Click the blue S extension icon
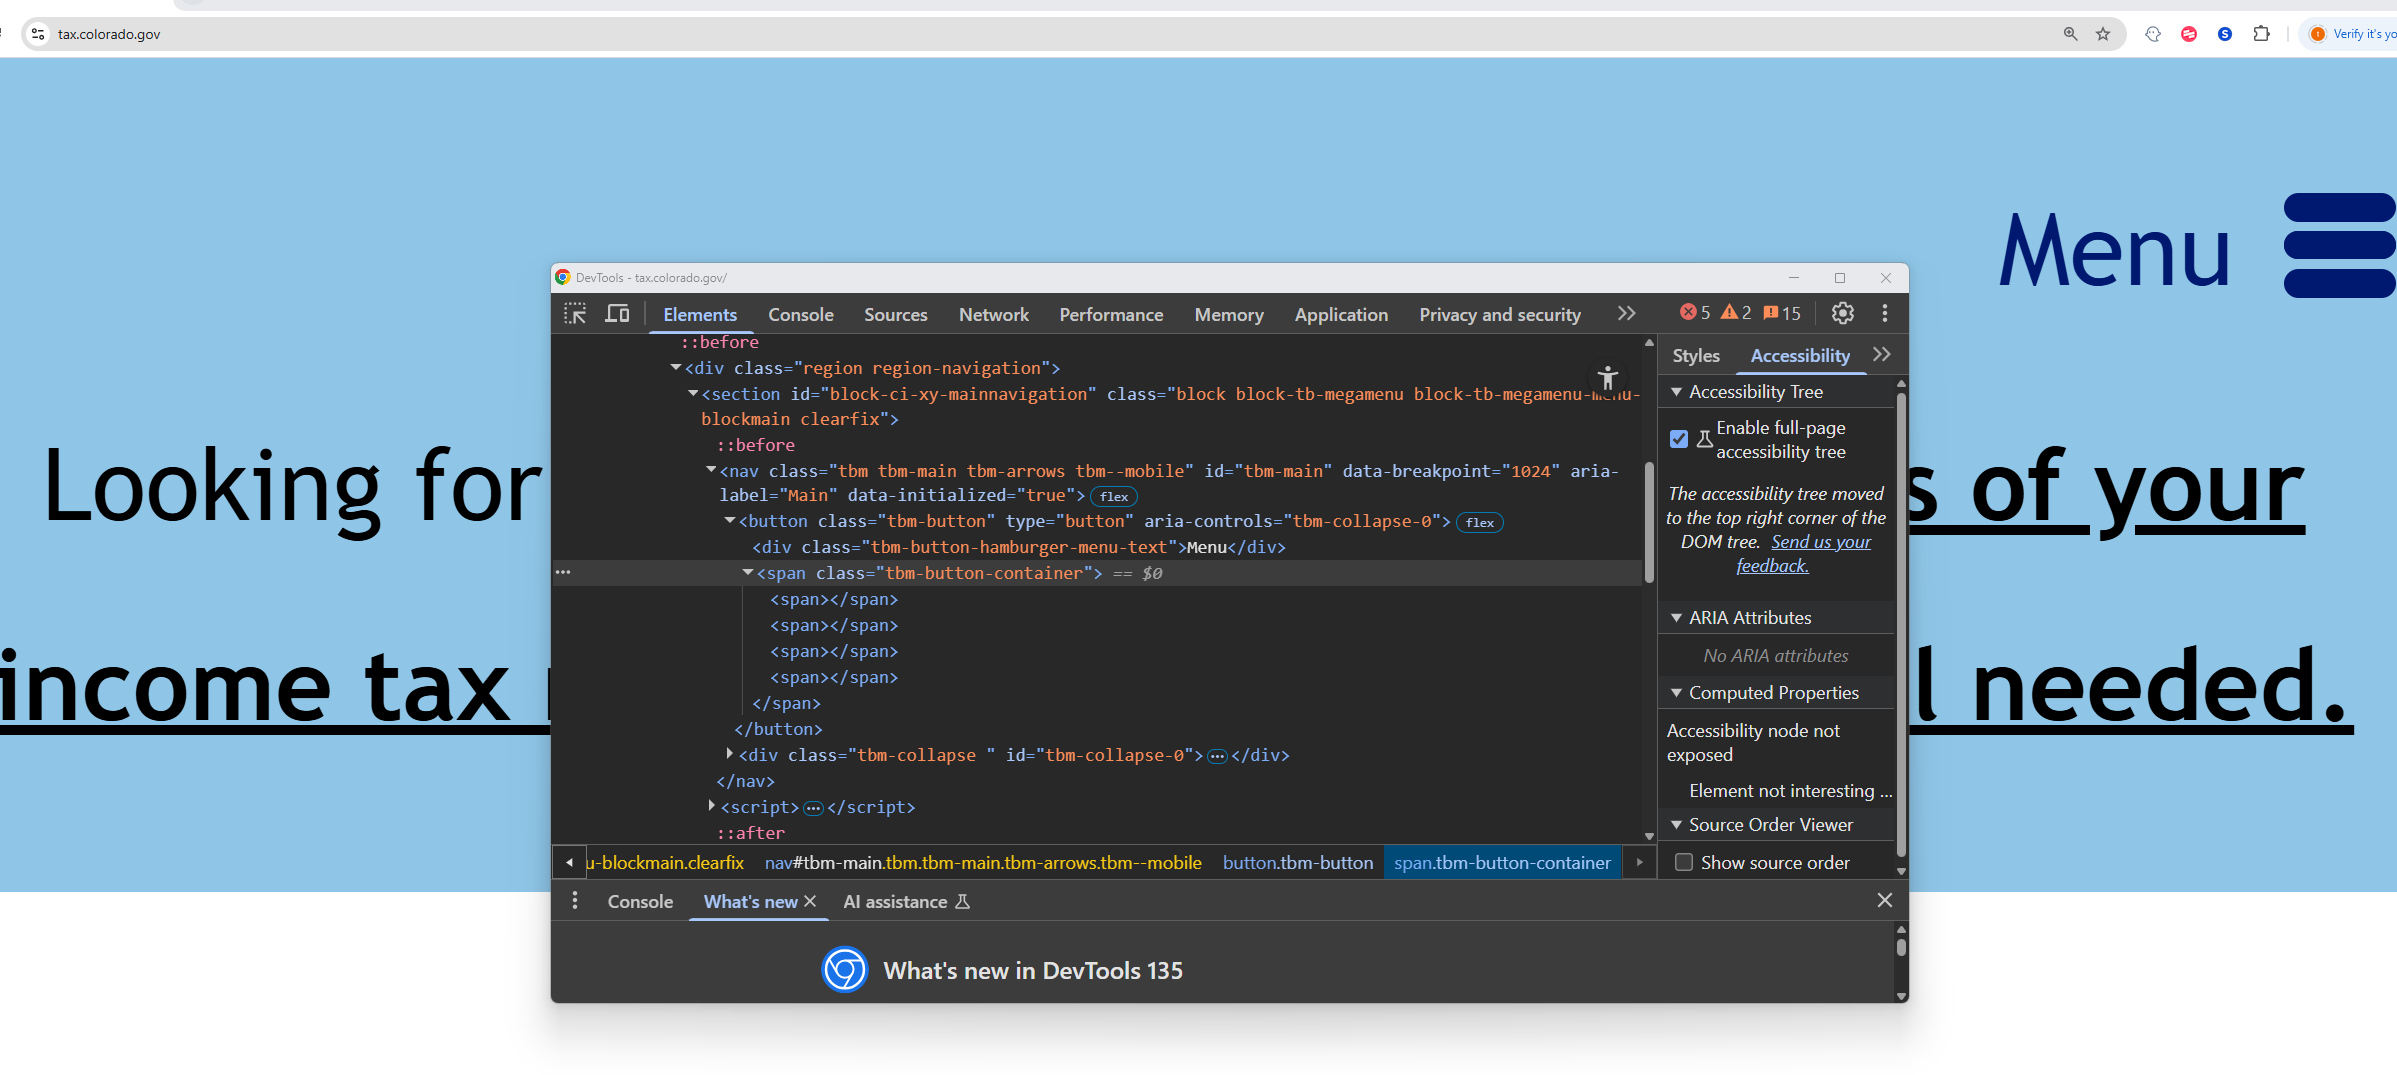2397x1075 pixels. tap(2225, 34)
